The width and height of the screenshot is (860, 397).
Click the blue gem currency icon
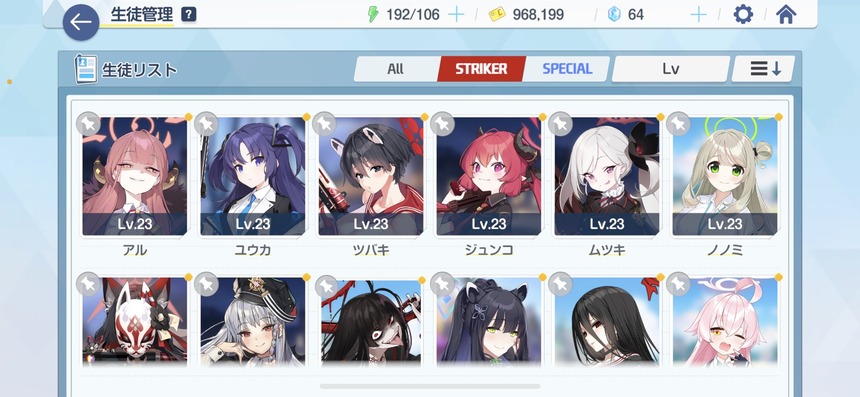[614, 15]
